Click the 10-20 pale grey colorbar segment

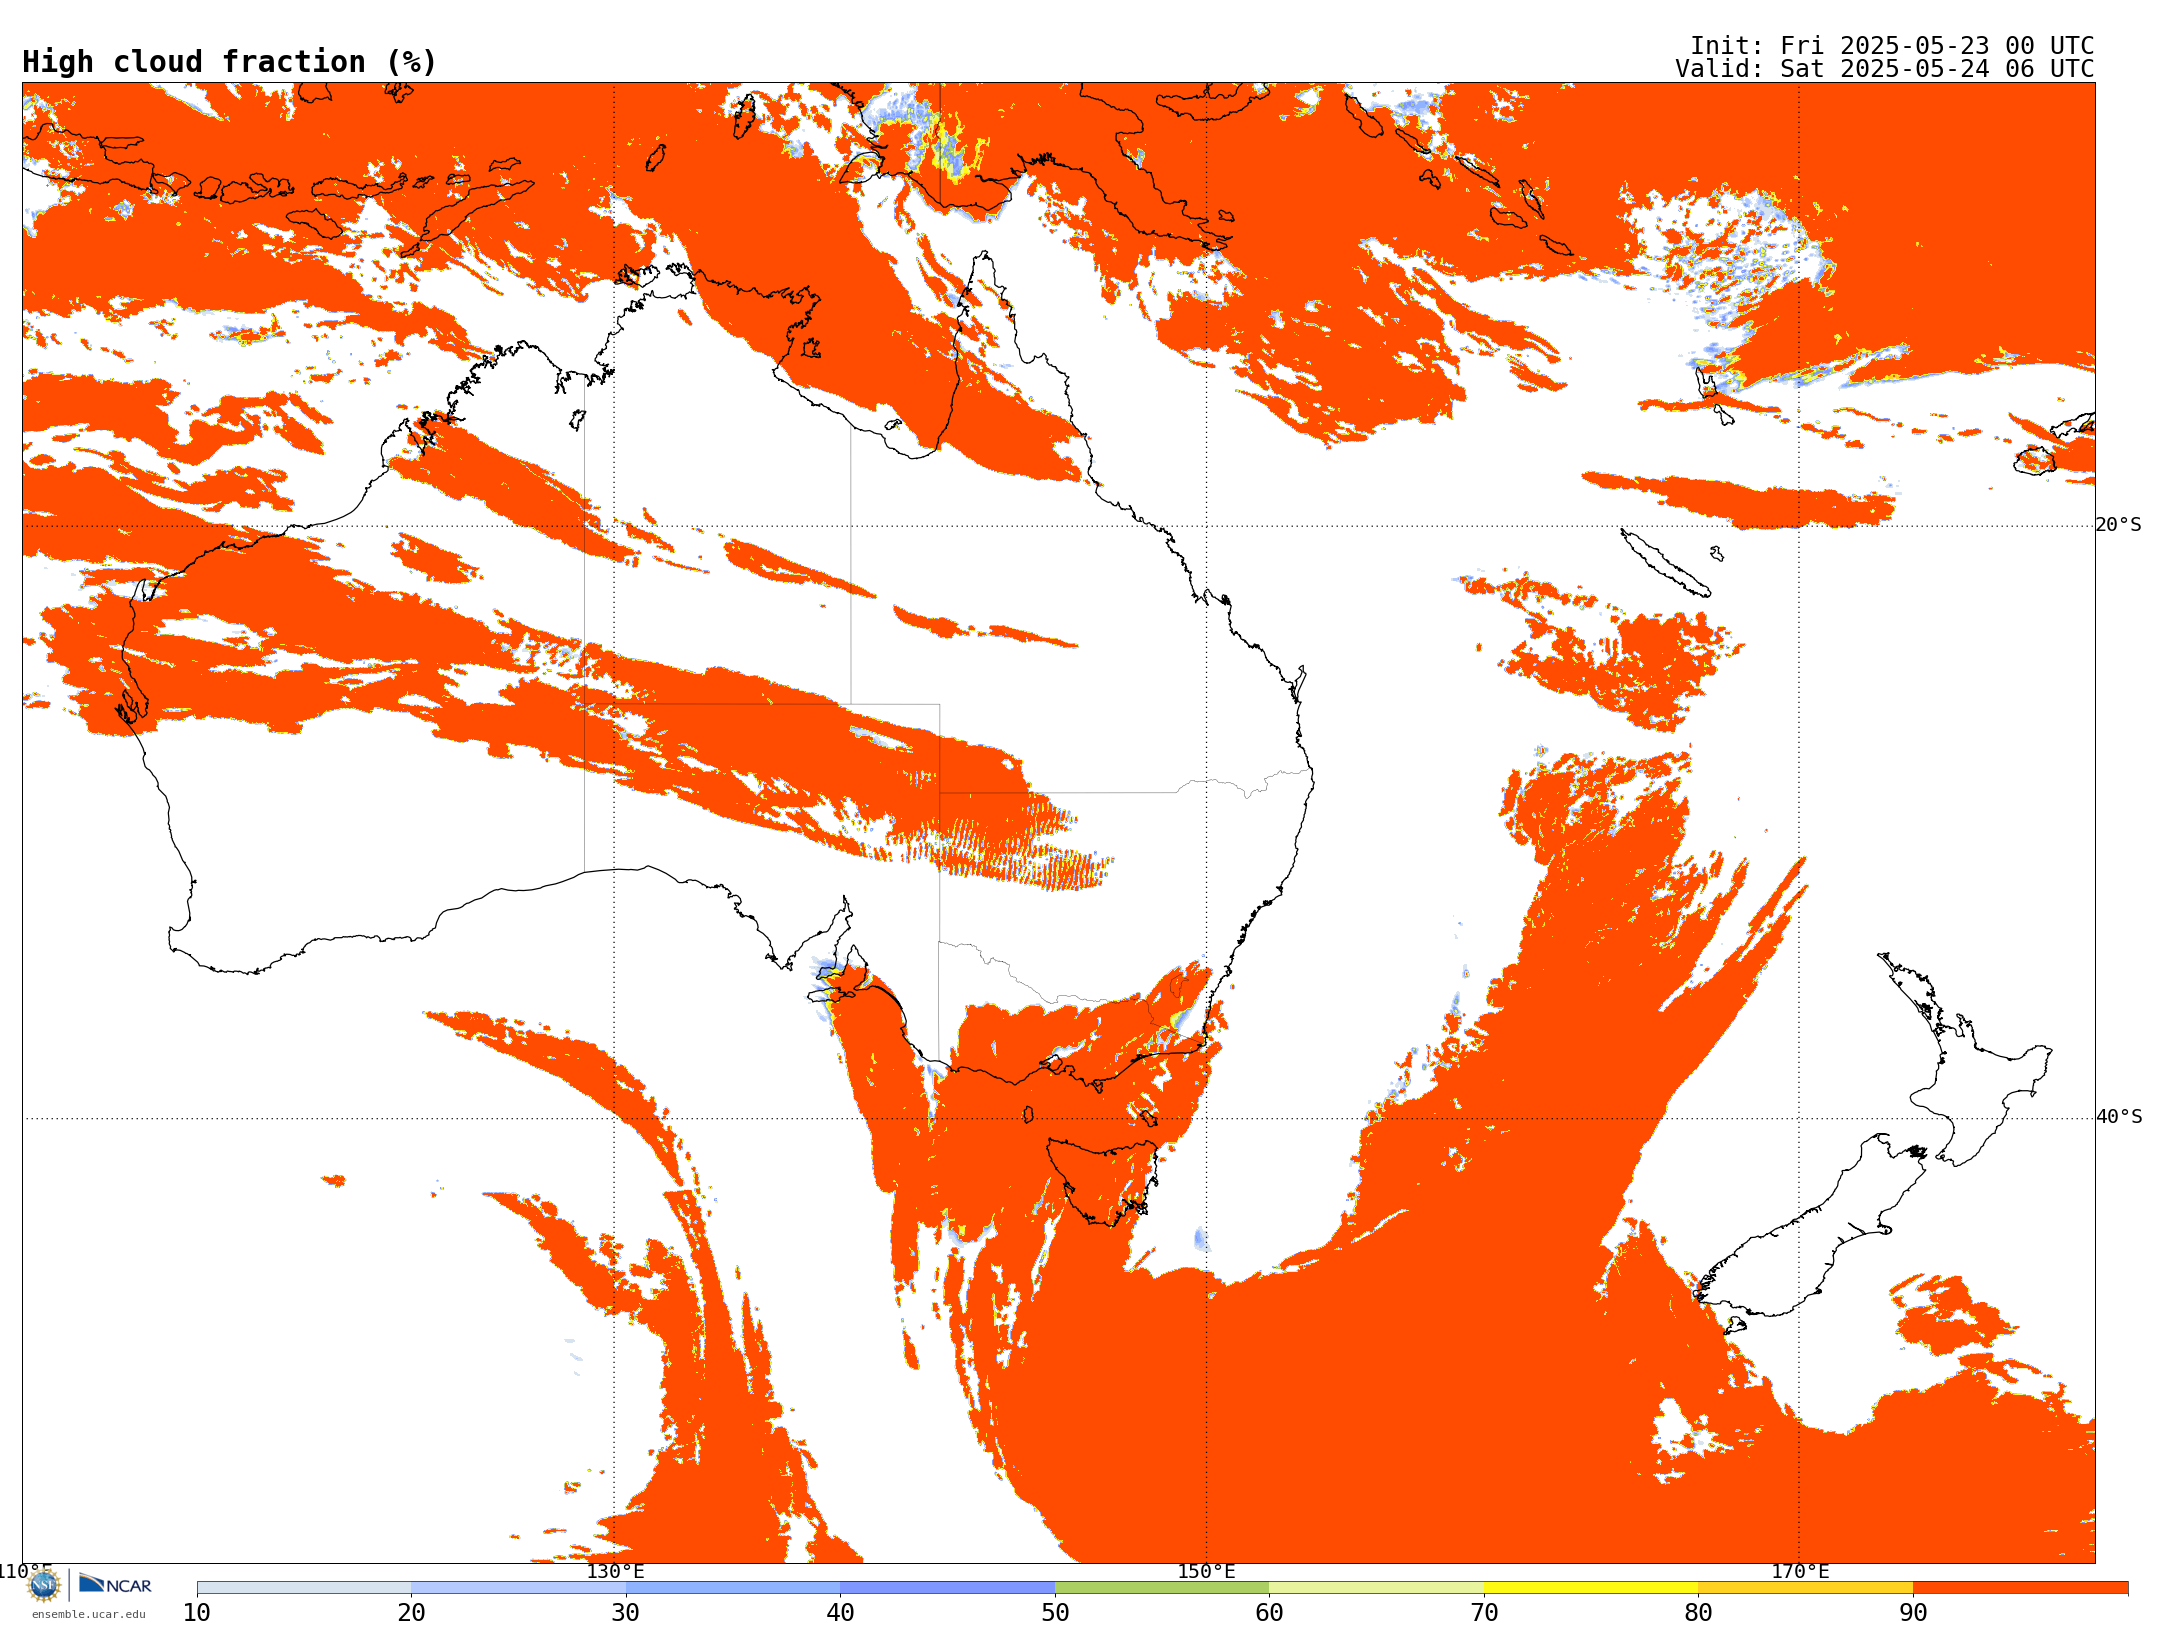(304, 1588)
